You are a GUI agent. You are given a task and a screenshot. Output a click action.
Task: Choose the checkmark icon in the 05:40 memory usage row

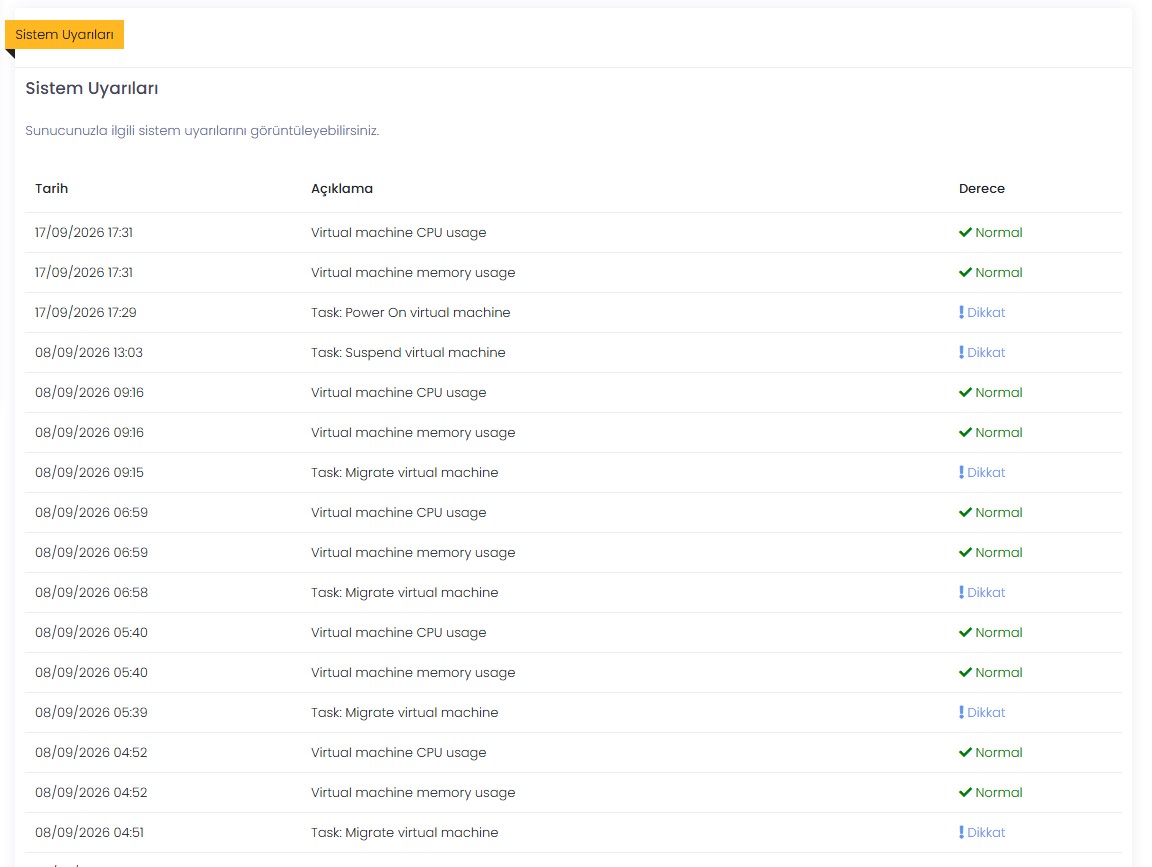(965, 673)
